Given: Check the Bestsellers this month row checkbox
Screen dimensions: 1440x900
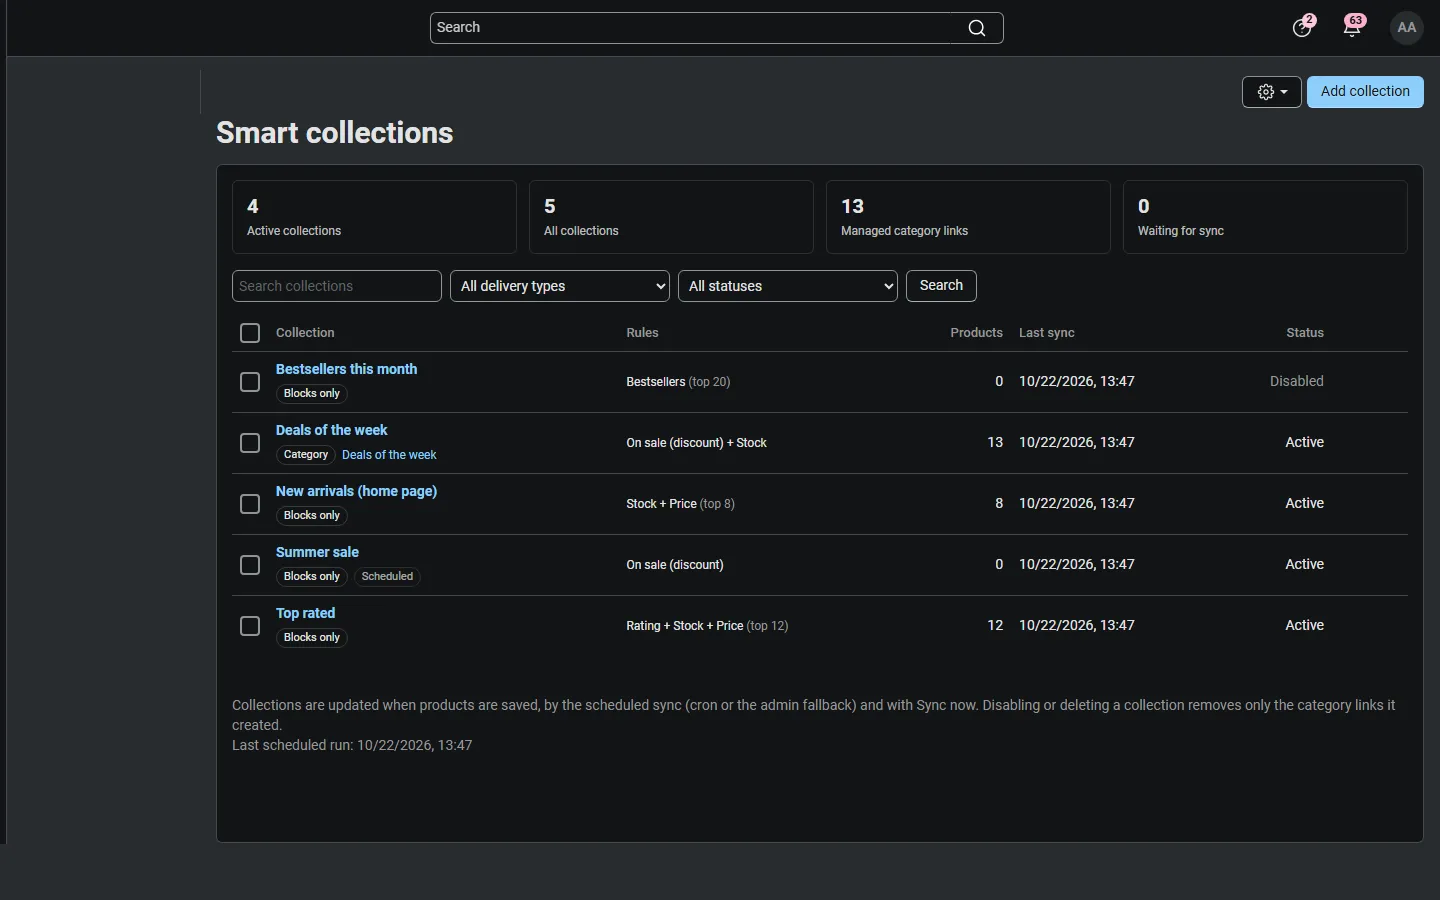Looking at the screenshot, I should [x=250, y=382].
